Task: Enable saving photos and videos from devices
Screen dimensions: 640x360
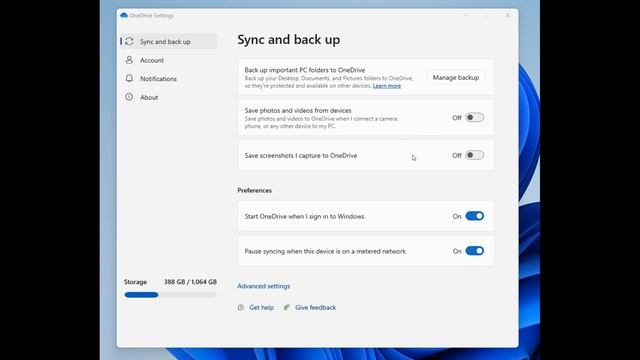Action: point(475,118)
